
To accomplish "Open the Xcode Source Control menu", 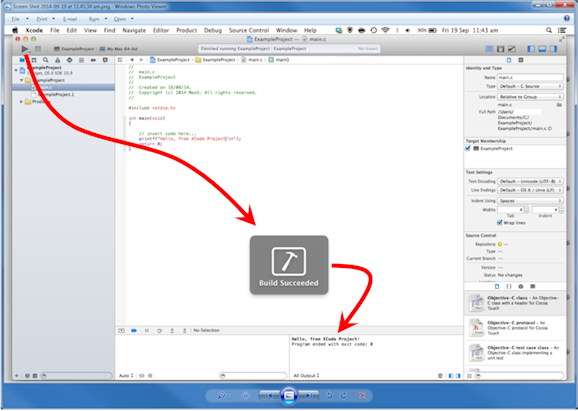I will [249, 30].
